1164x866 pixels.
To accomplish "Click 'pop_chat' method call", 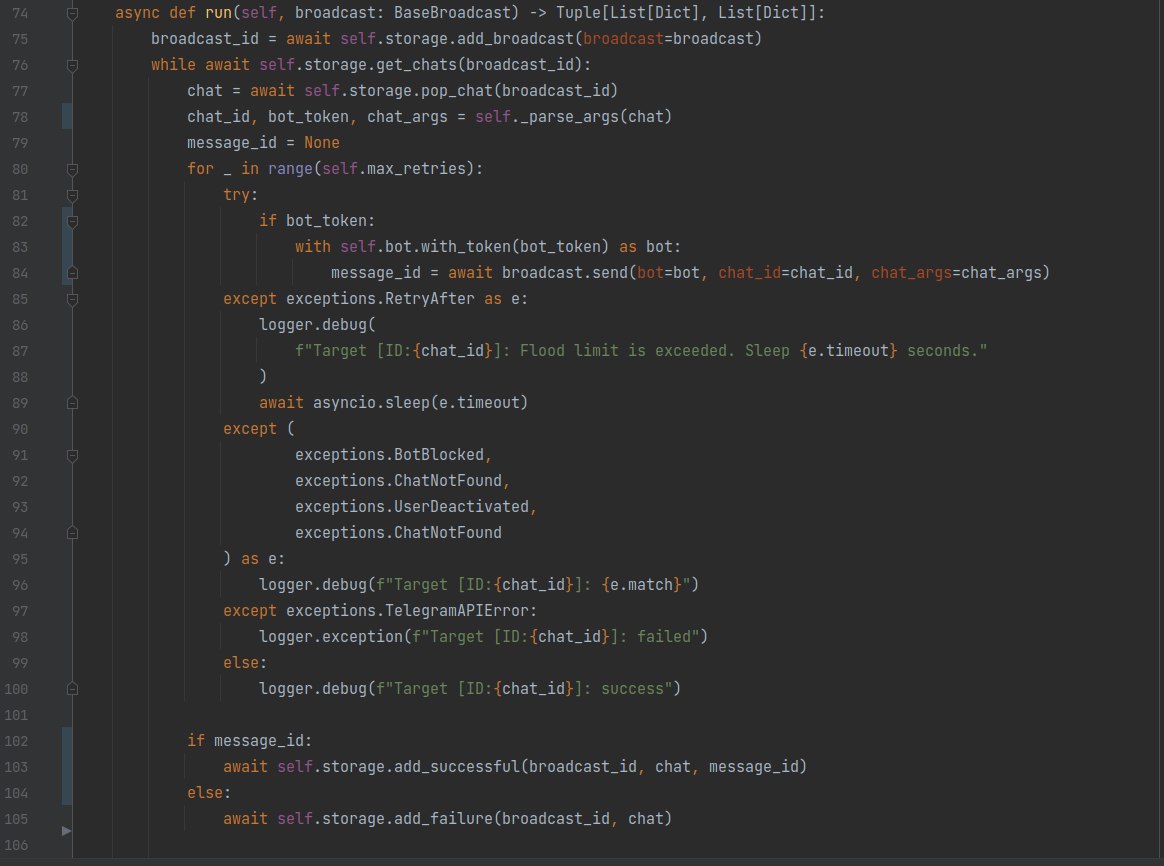I will point(457,91).
